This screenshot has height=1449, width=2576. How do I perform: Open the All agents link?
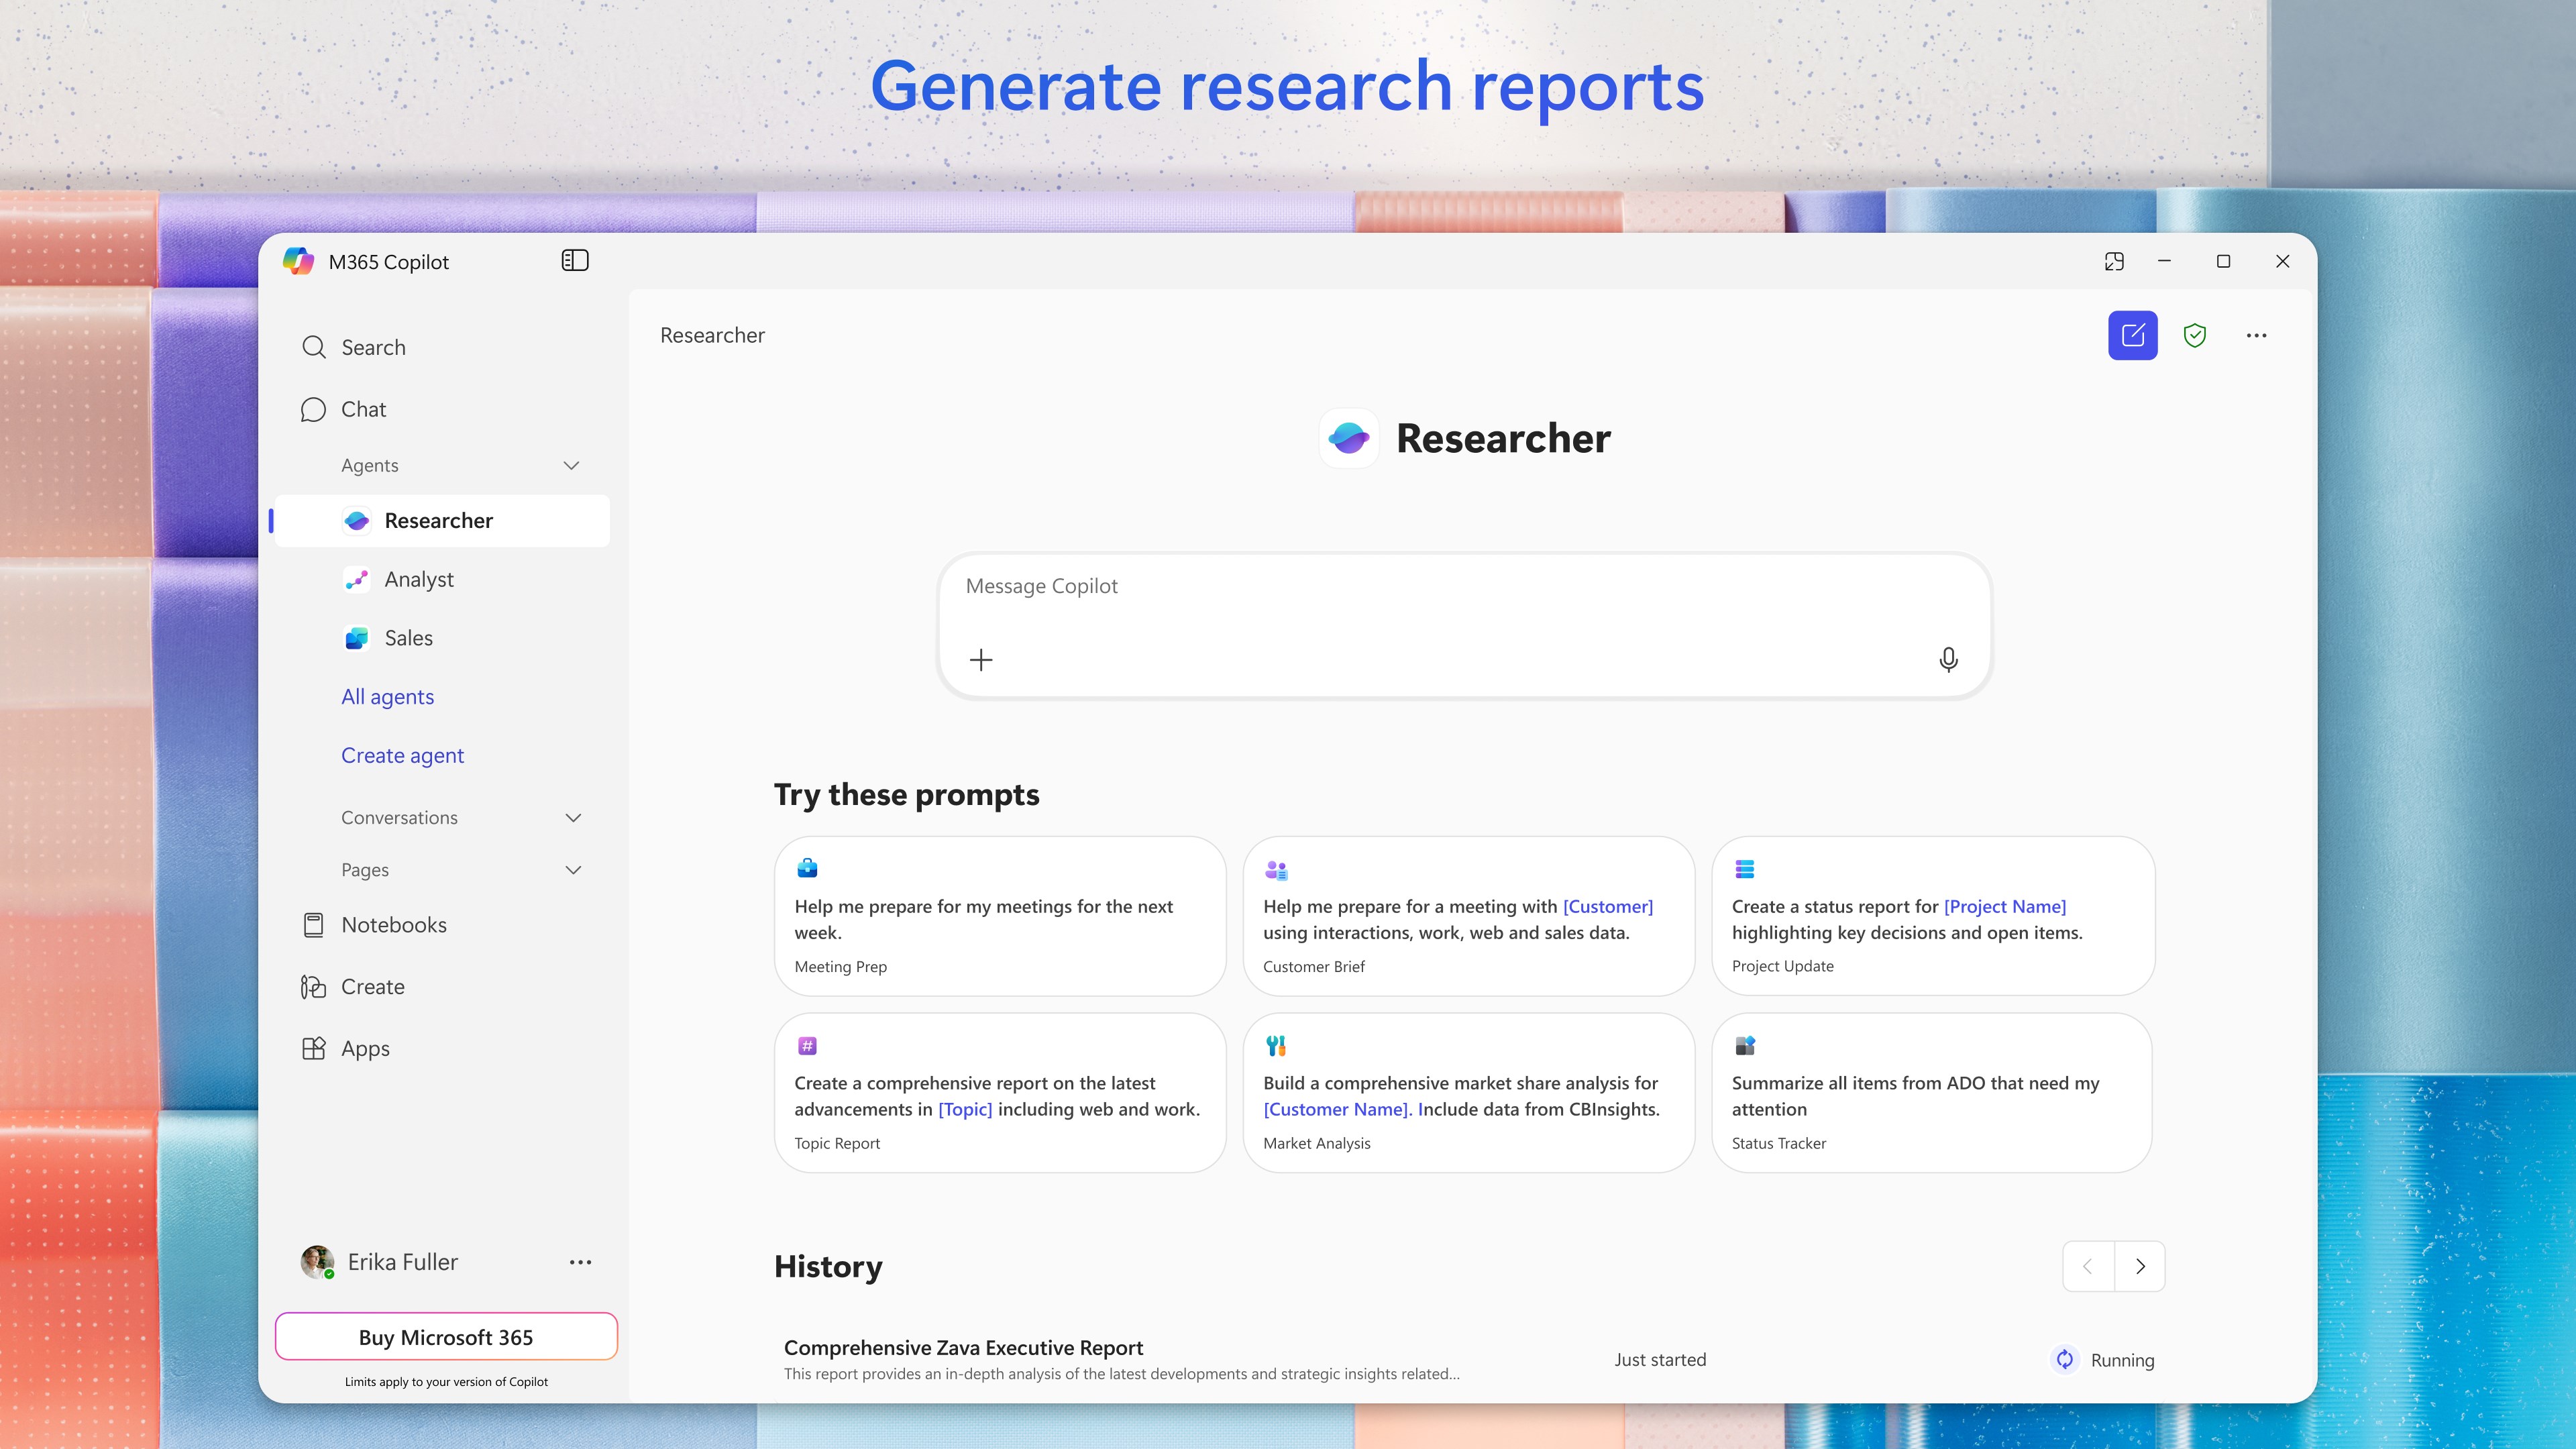click(x=387, y=696)
